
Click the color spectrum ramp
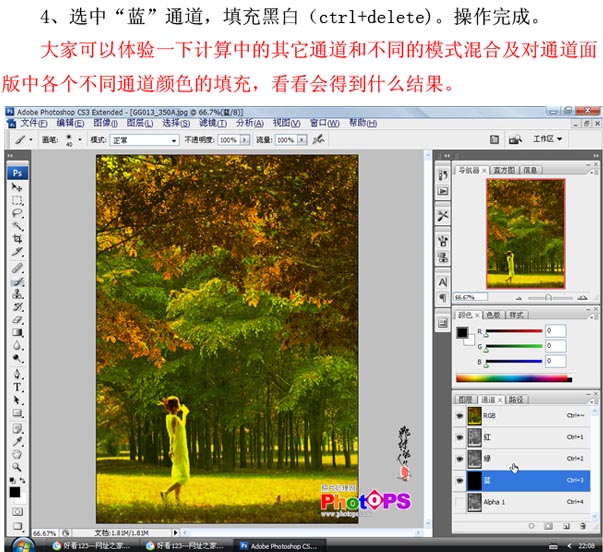(514, 378)
